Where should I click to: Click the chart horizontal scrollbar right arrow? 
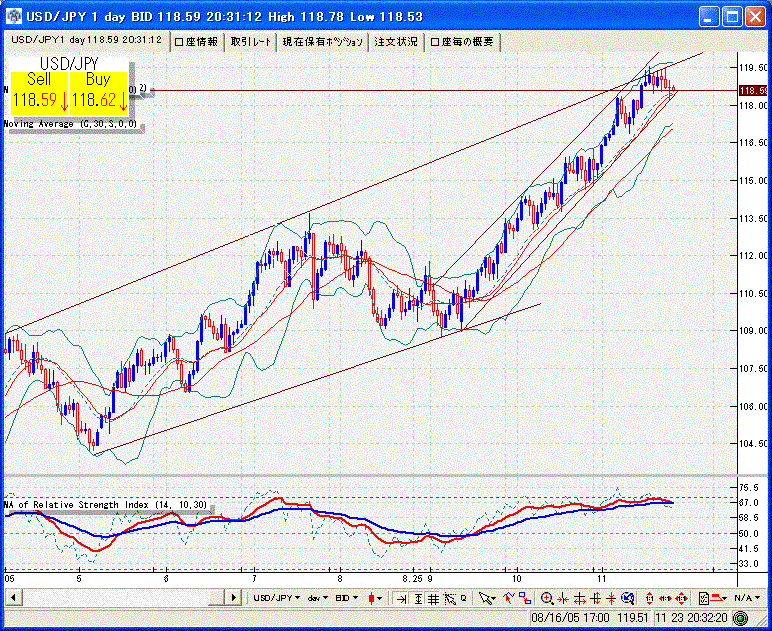(x=236, y=598)
